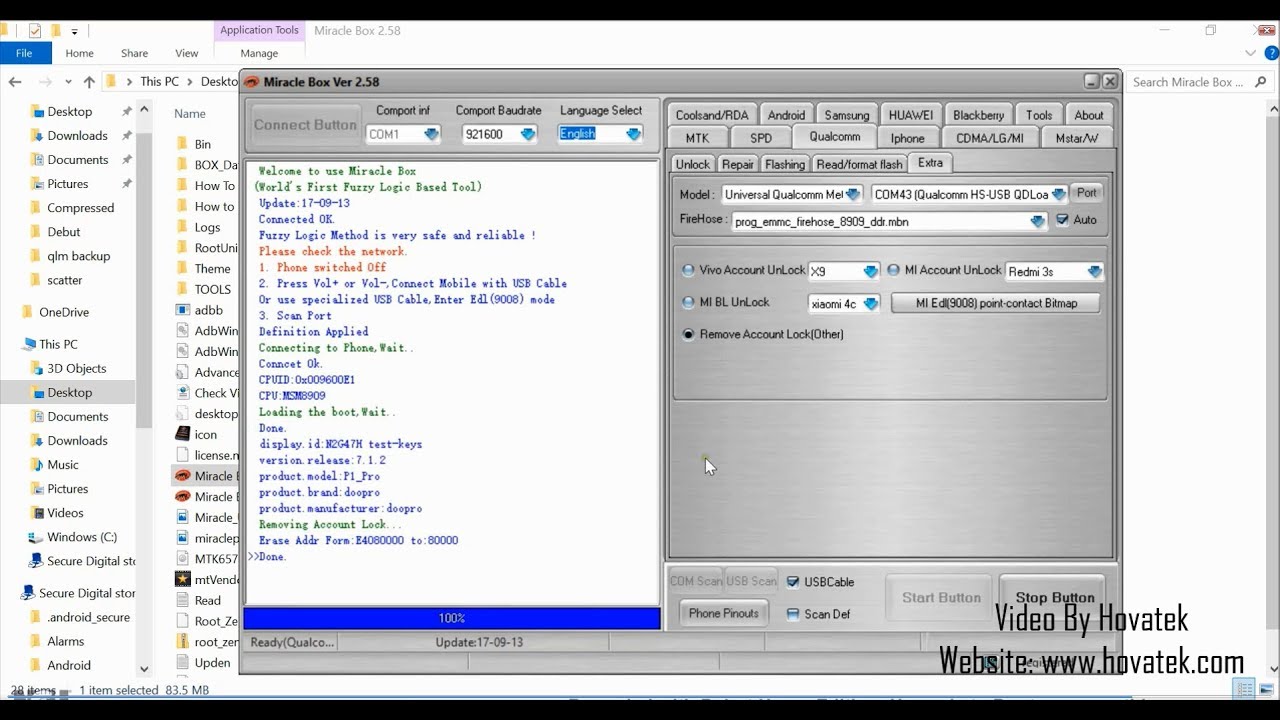Click MI Edl(9008) point-contact Bitmap button
This screenshot has width=1280, height=720.
pyautogui.click(x=996, y=303)
